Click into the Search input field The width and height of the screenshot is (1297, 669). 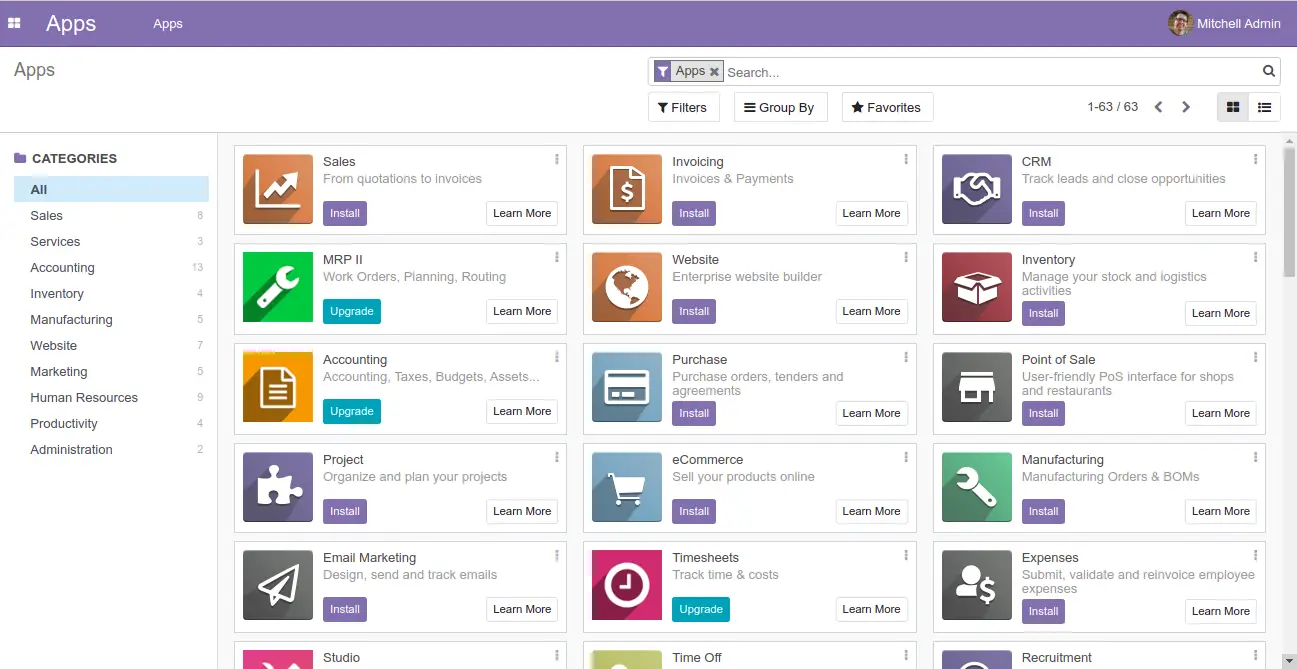[x=990, y=72]
